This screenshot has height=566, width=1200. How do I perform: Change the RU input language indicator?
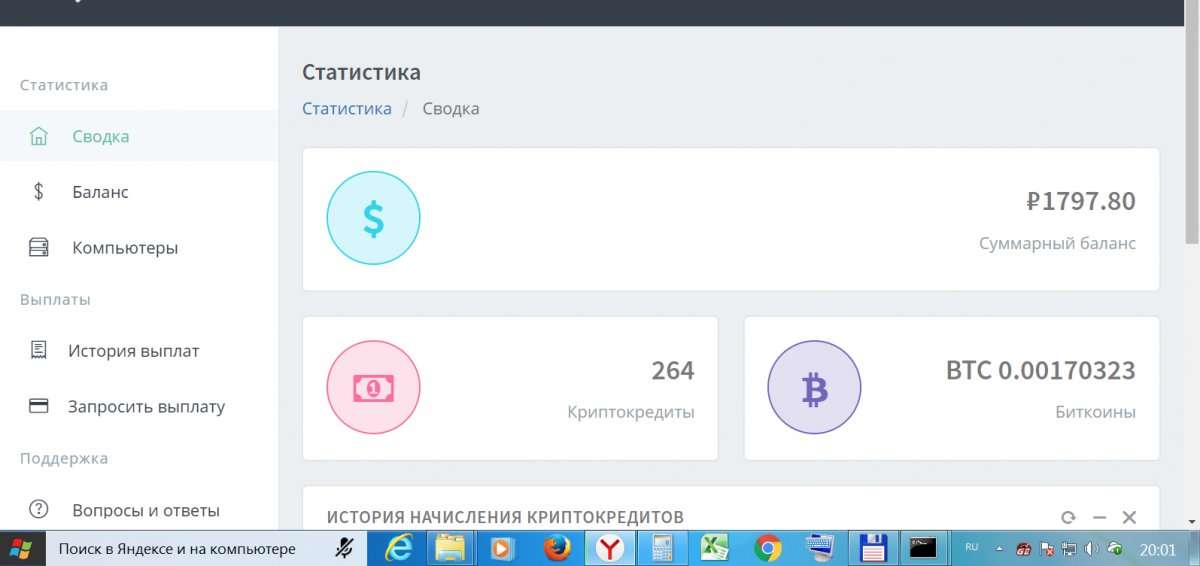(971, 548)
